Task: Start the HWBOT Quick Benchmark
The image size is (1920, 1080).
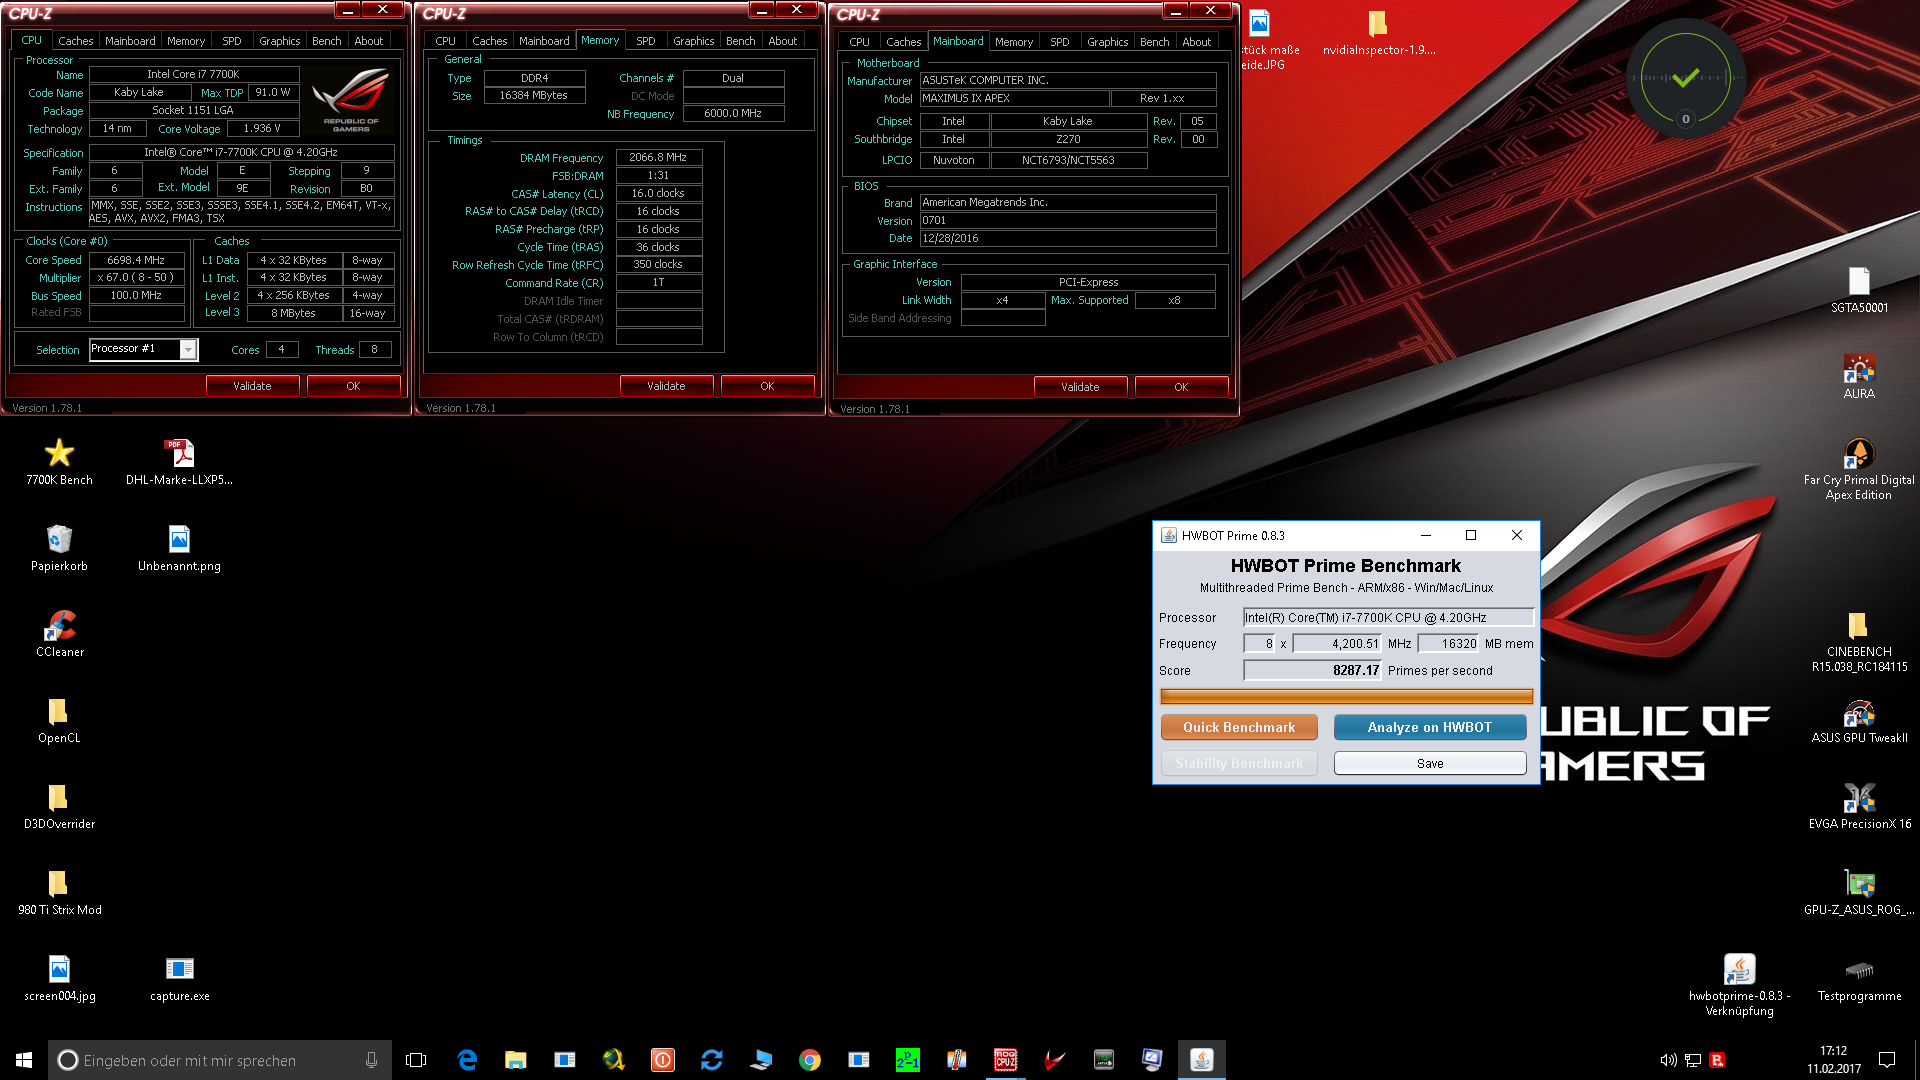Action: [1239, 727]
